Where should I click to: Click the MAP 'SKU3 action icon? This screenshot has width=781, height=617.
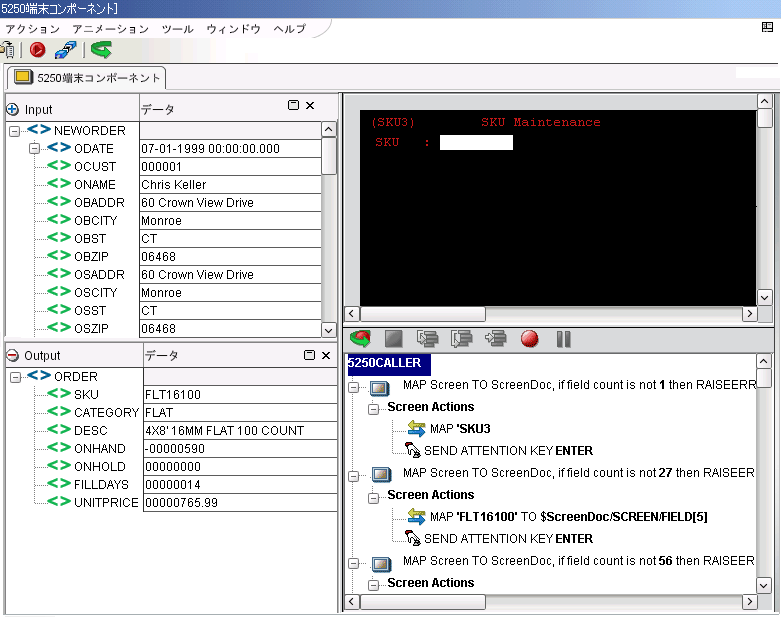pos(416,428)
